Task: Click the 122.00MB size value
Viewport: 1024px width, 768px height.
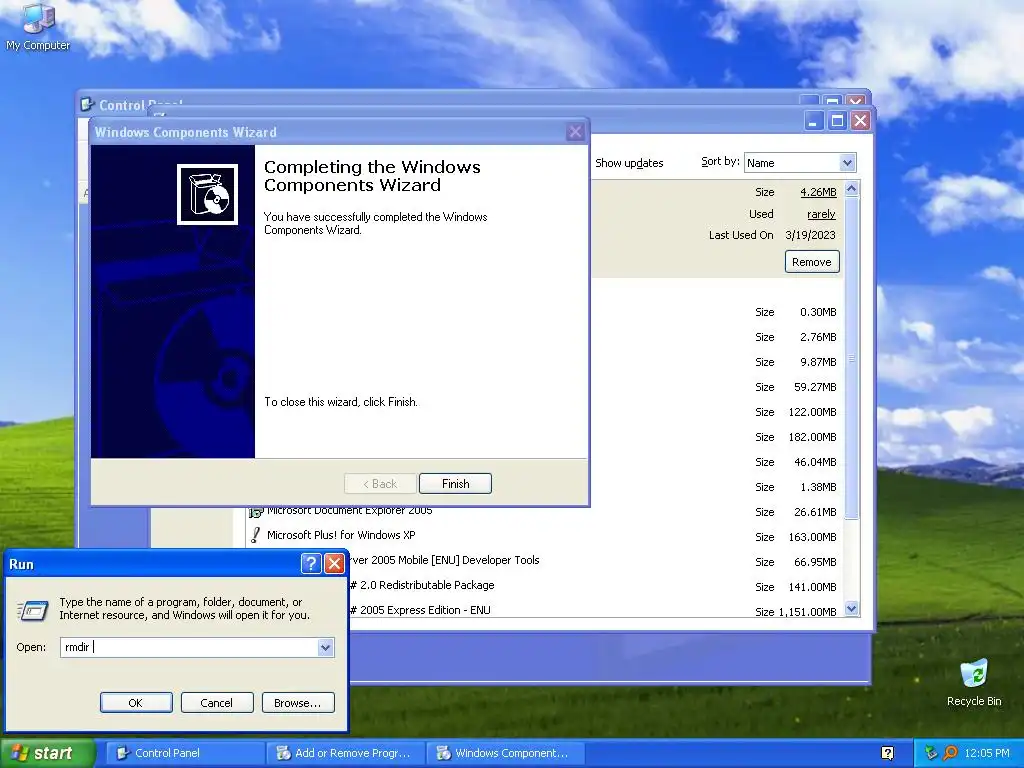Action: [x=812, y=412]
